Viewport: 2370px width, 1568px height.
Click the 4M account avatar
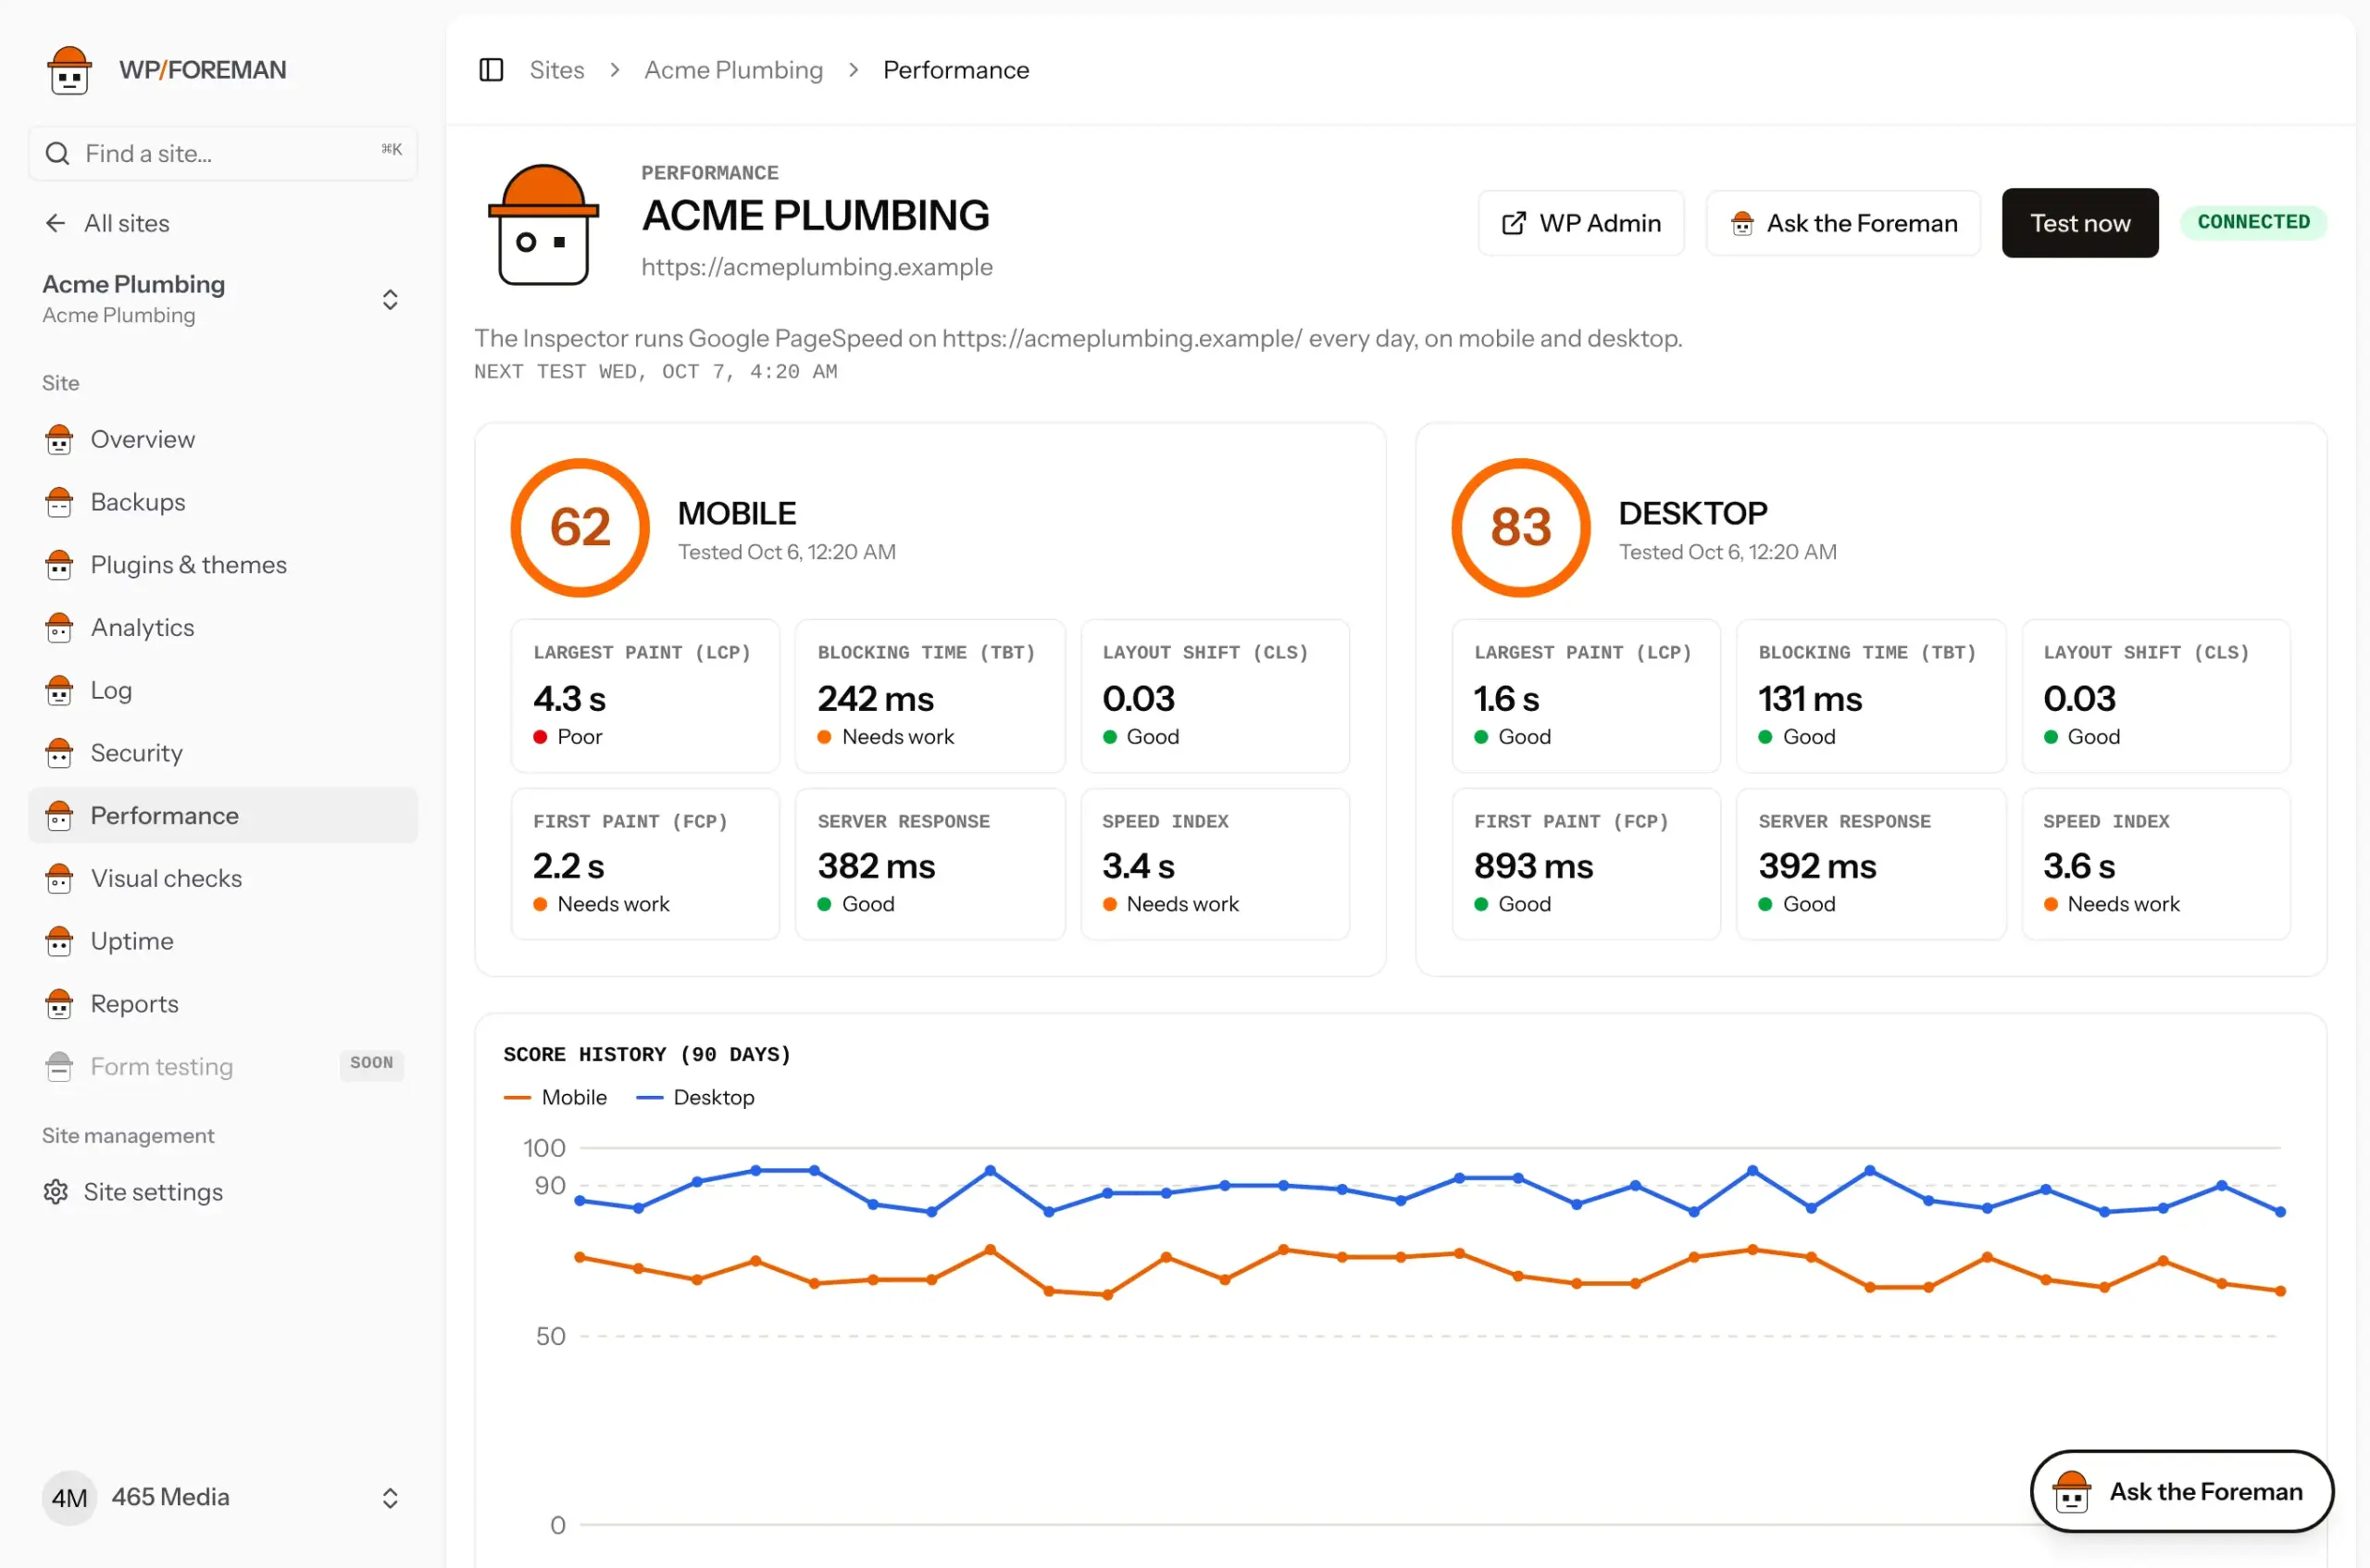pos(69,1497)
